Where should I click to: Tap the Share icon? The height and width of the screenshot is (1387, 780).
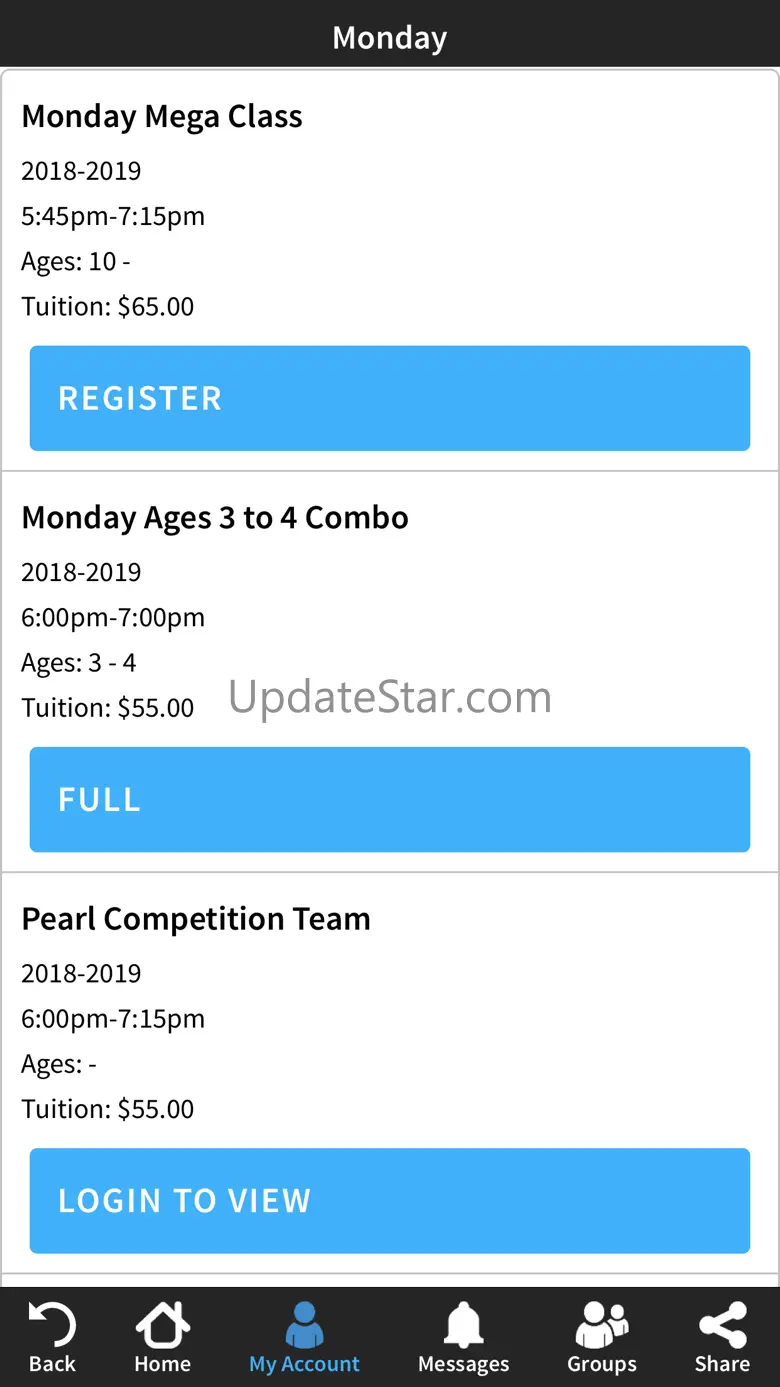pyautogui.click(x=722, y=1324)
